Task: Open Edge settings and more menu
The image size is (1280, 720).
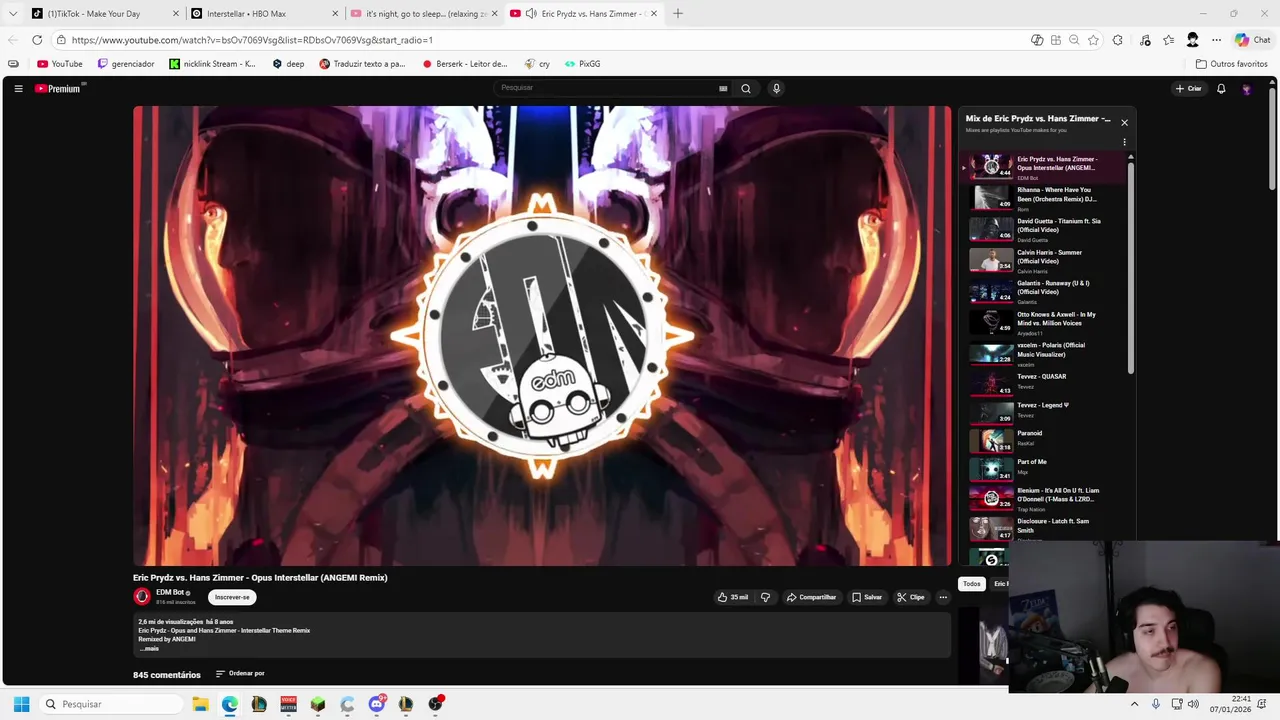Action: tap(1216, 40)
